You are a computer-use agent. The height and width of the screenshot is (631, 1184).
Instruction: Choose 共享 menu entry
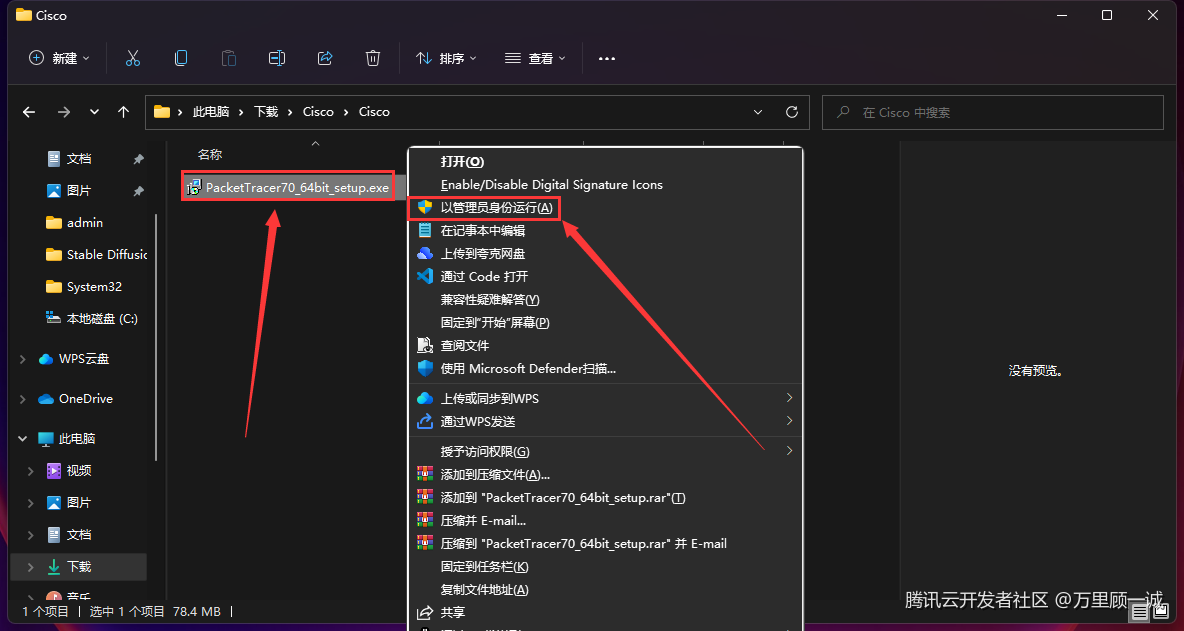point(453,613)
